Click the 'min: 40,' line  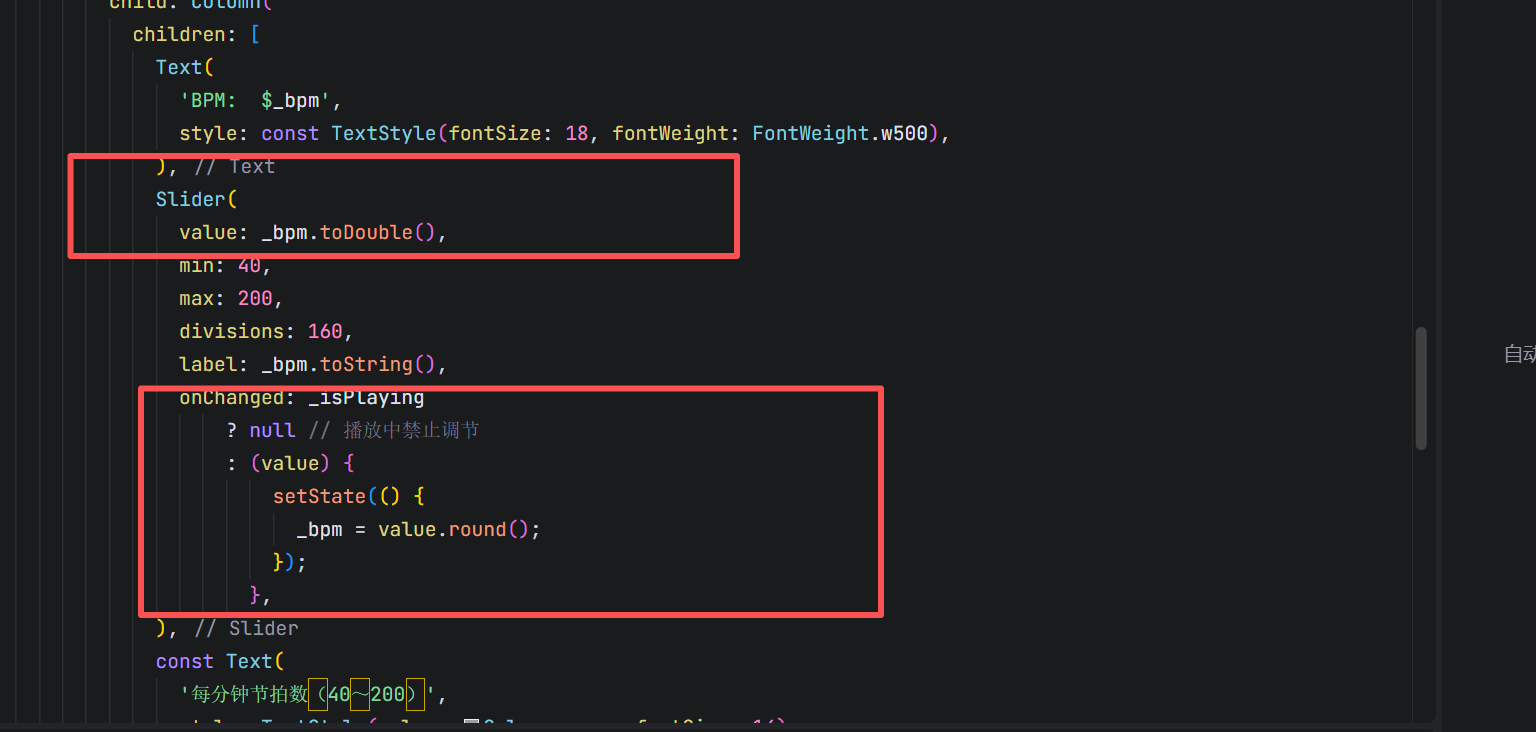(x=226, y=265)
